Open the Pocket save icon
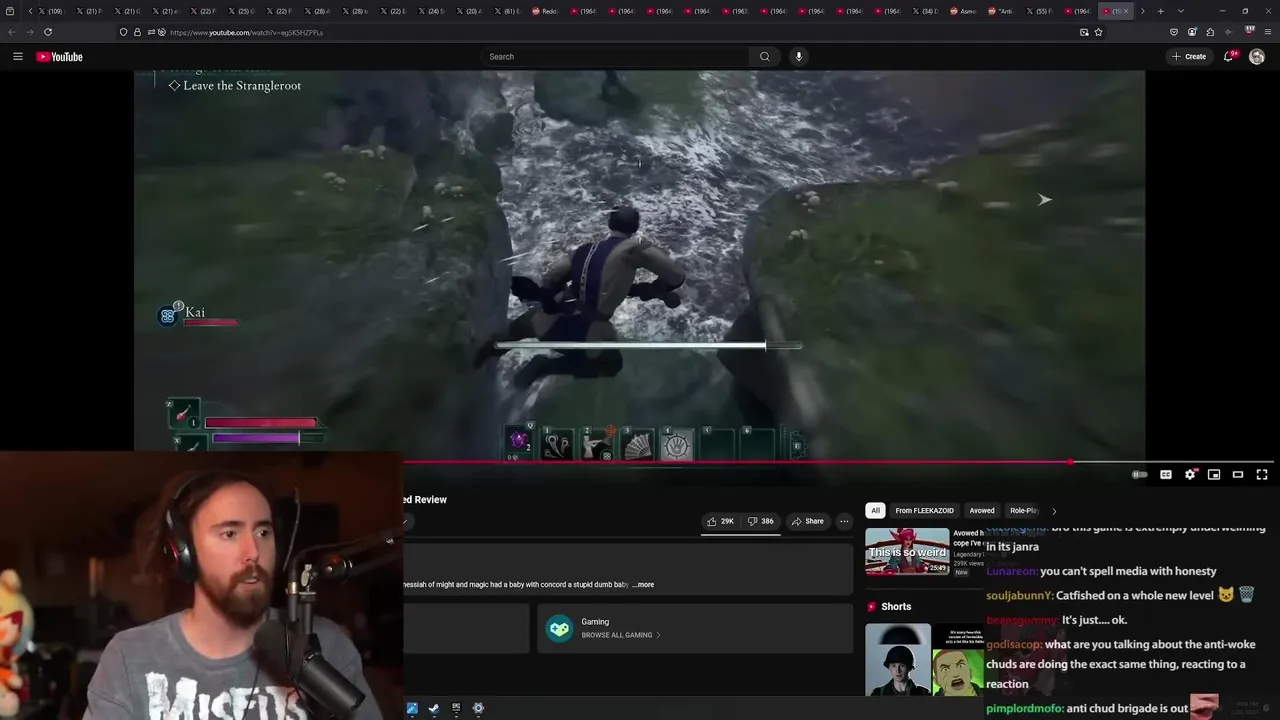The image size is (1280, 720). pos(1174,32)
